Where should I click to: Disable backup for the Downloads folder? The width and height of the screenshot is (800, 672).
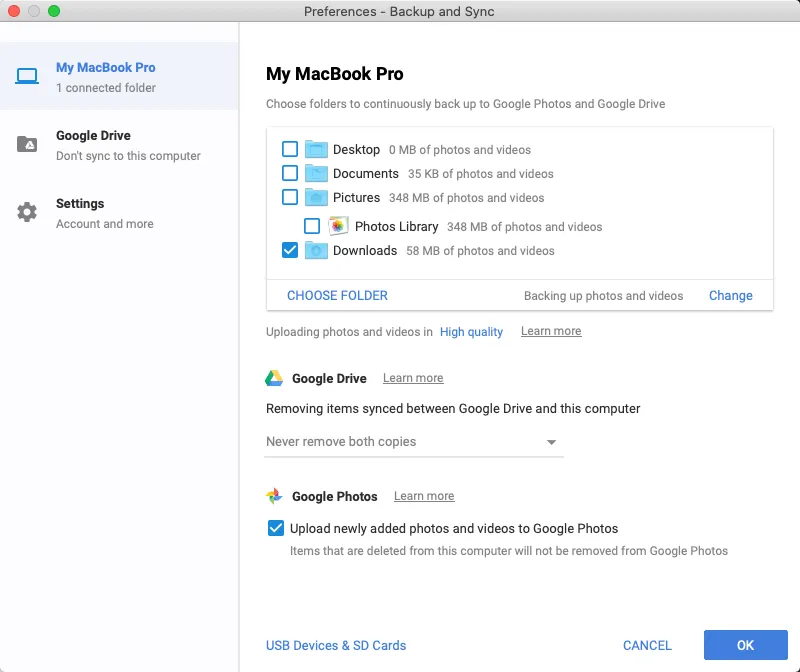(x=291, y=250)
